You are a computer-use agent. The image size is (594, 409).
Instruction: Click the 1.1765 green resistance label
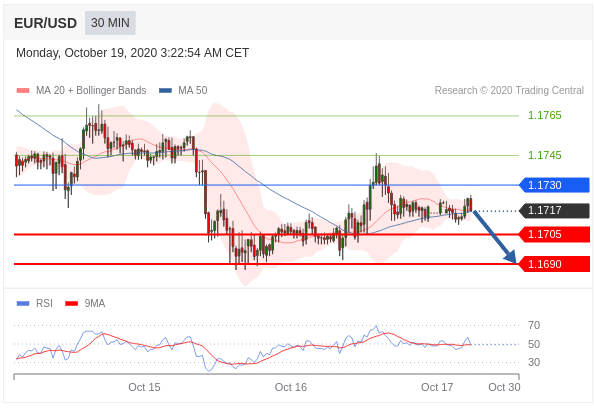[x=545, y=115]
